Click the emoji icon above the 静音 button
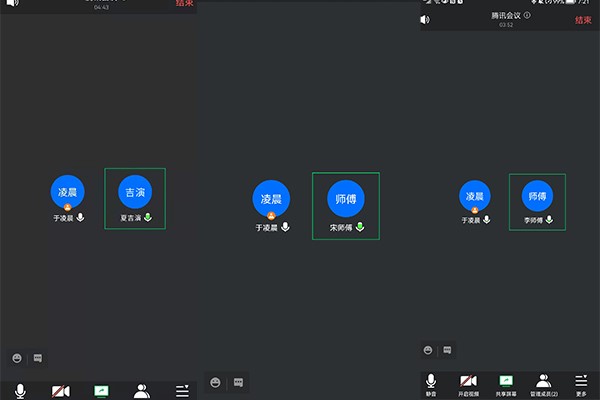The image size is (600, 400). point(428,350)
